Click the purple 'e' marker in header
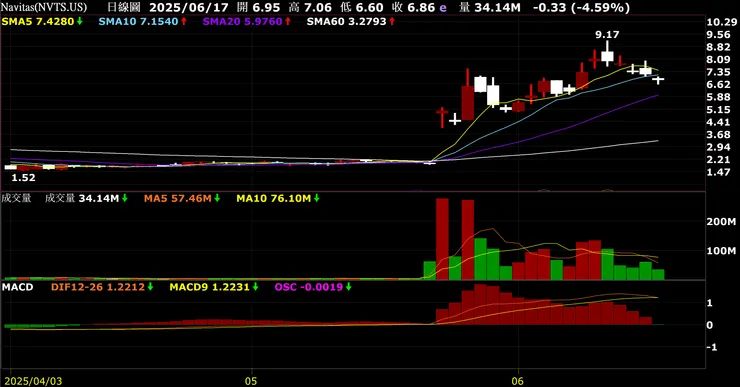The image size is (740, 387). [x=443, y=8]
